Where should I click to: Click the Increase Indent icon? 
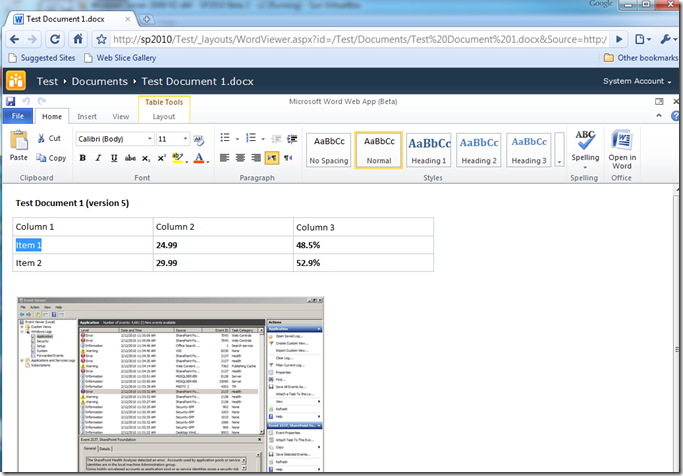point(292,139)
